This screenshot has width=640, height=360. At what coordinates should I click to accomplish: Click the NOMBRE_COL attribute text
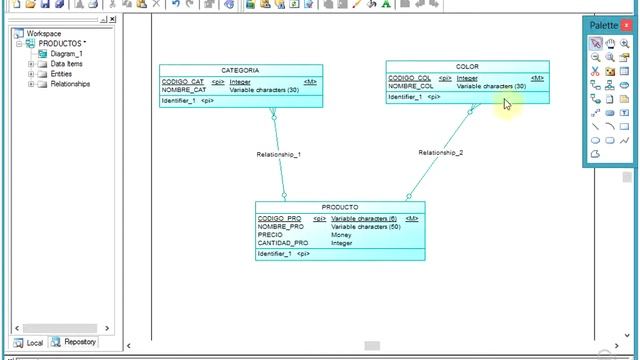click(x=411, y=86)
